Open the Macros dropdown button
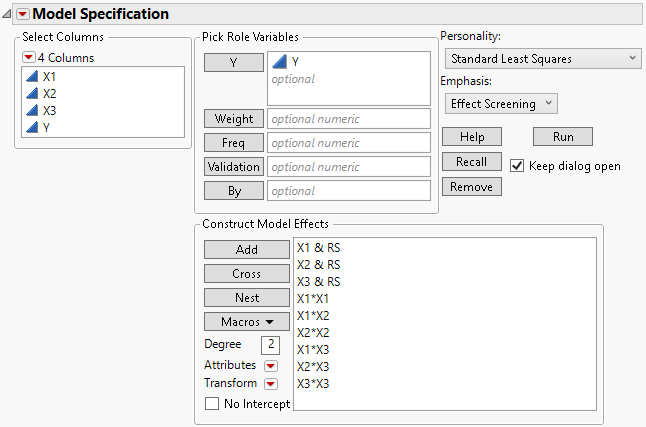The width and height of the screenshot is (646, 427). coord(247,321)
